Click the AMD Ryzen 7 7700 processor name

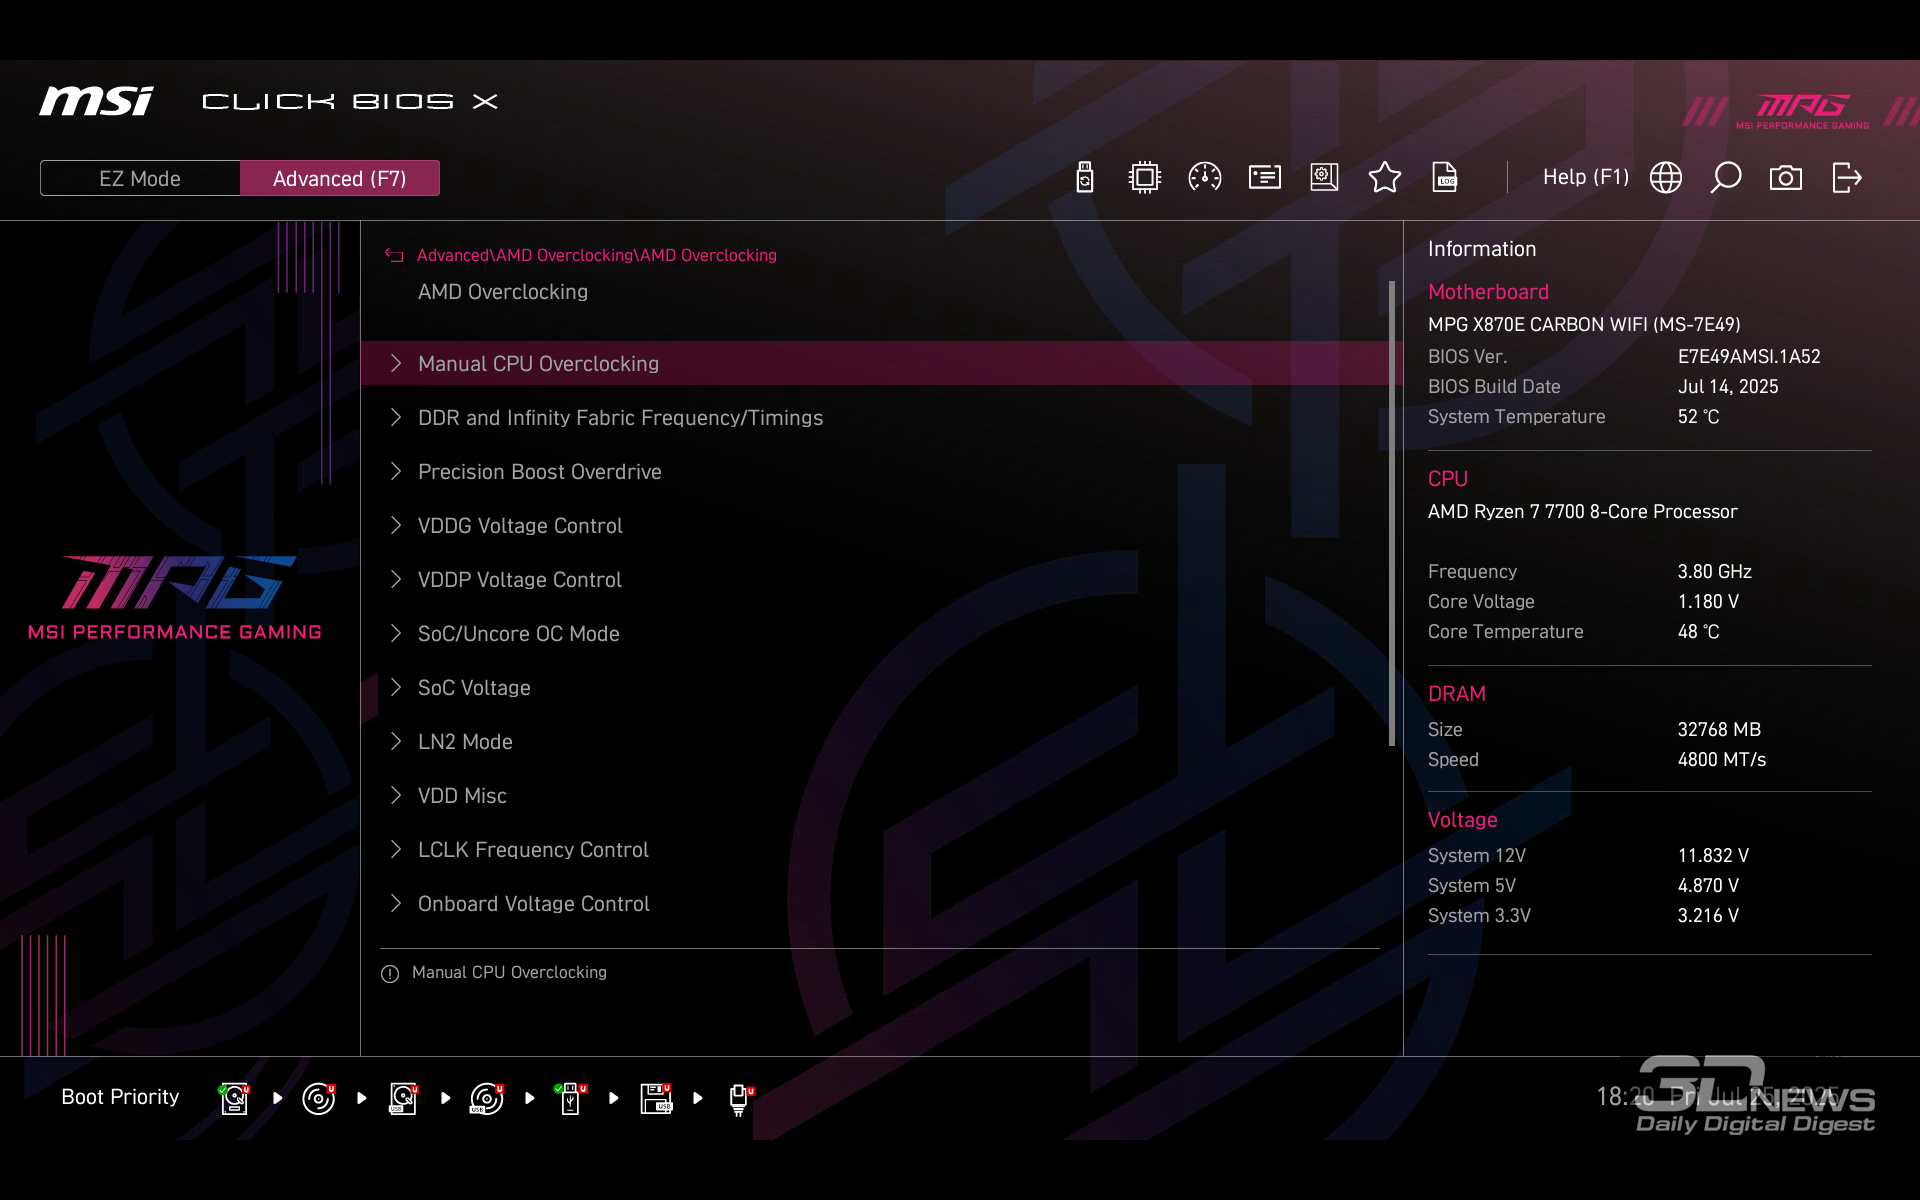coord(1583,512)
